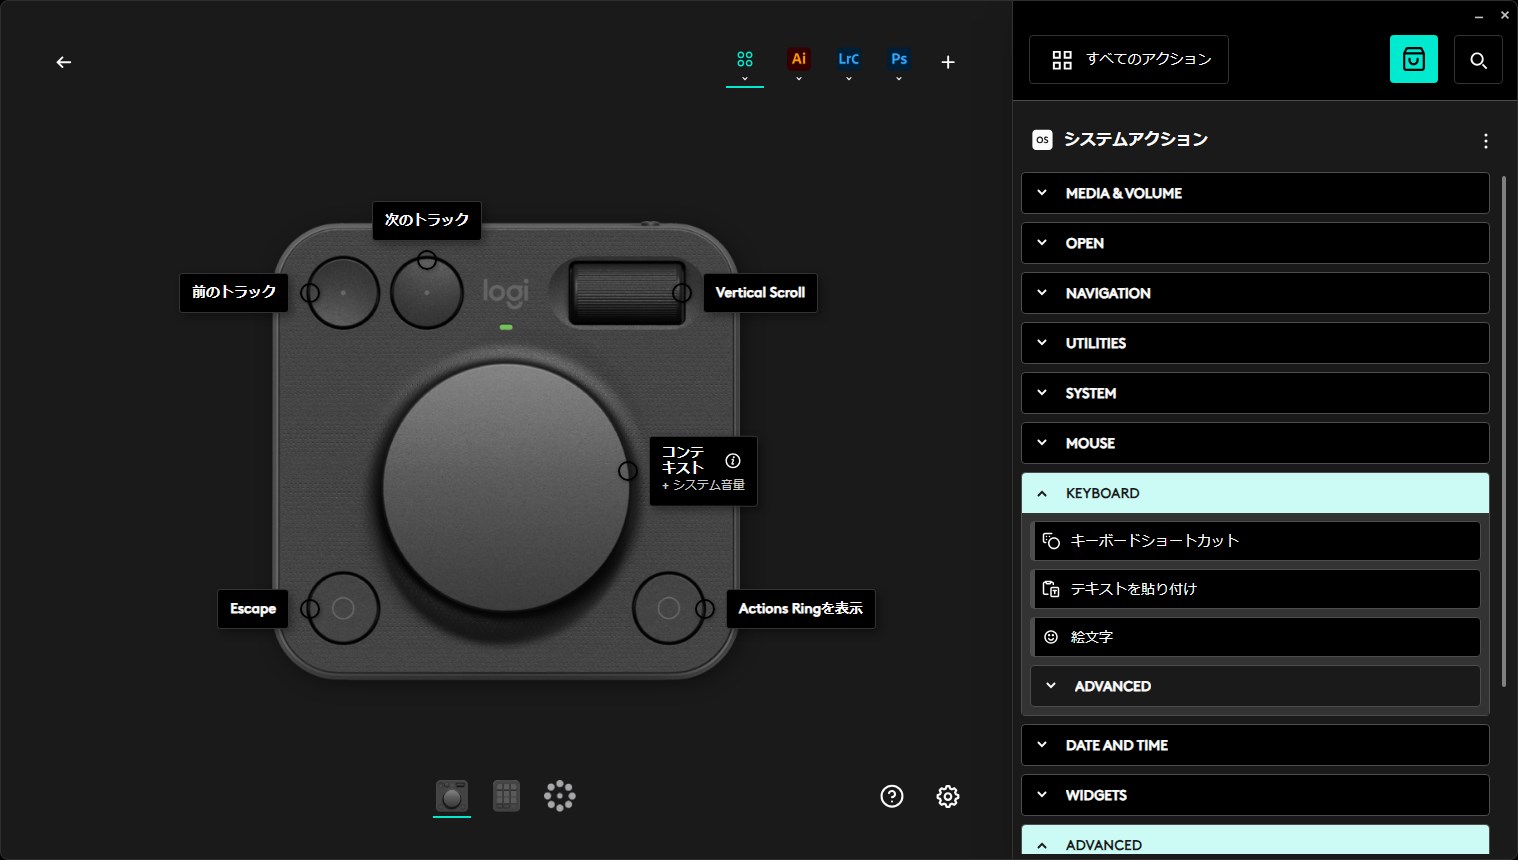This screenshot has width=1518, height=860.
Task: Select the main dial hotspot circle
Action: (628, 471)
